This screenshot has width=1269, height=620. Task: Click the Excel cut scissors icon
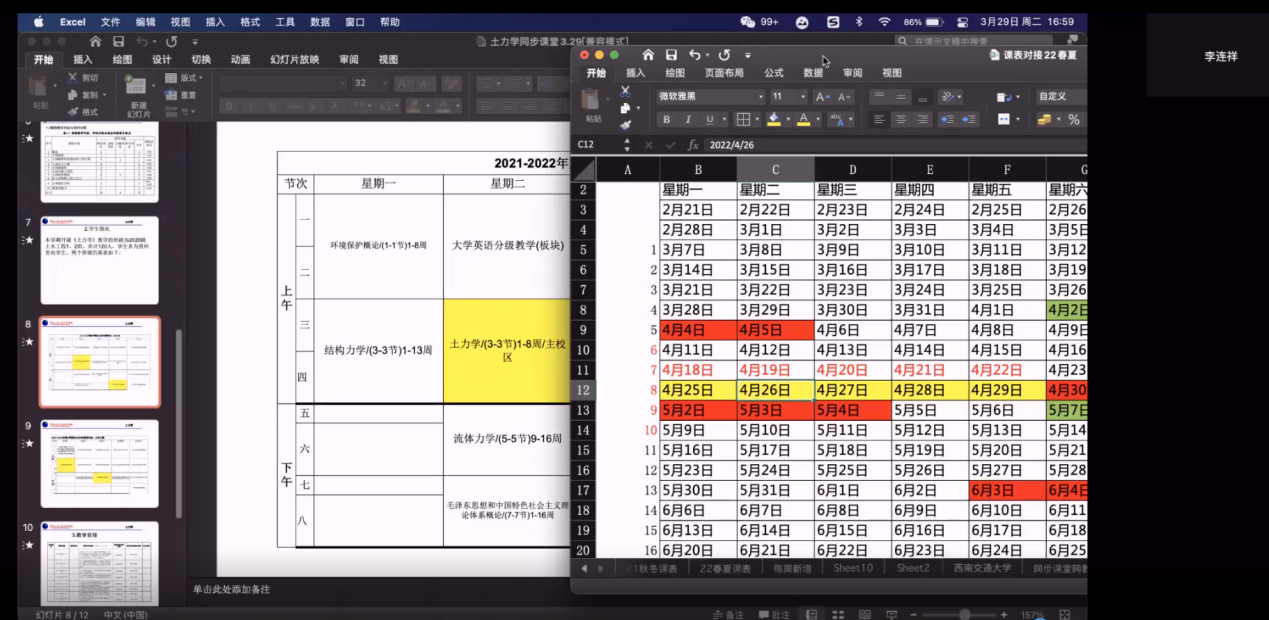tap(625, 91)
